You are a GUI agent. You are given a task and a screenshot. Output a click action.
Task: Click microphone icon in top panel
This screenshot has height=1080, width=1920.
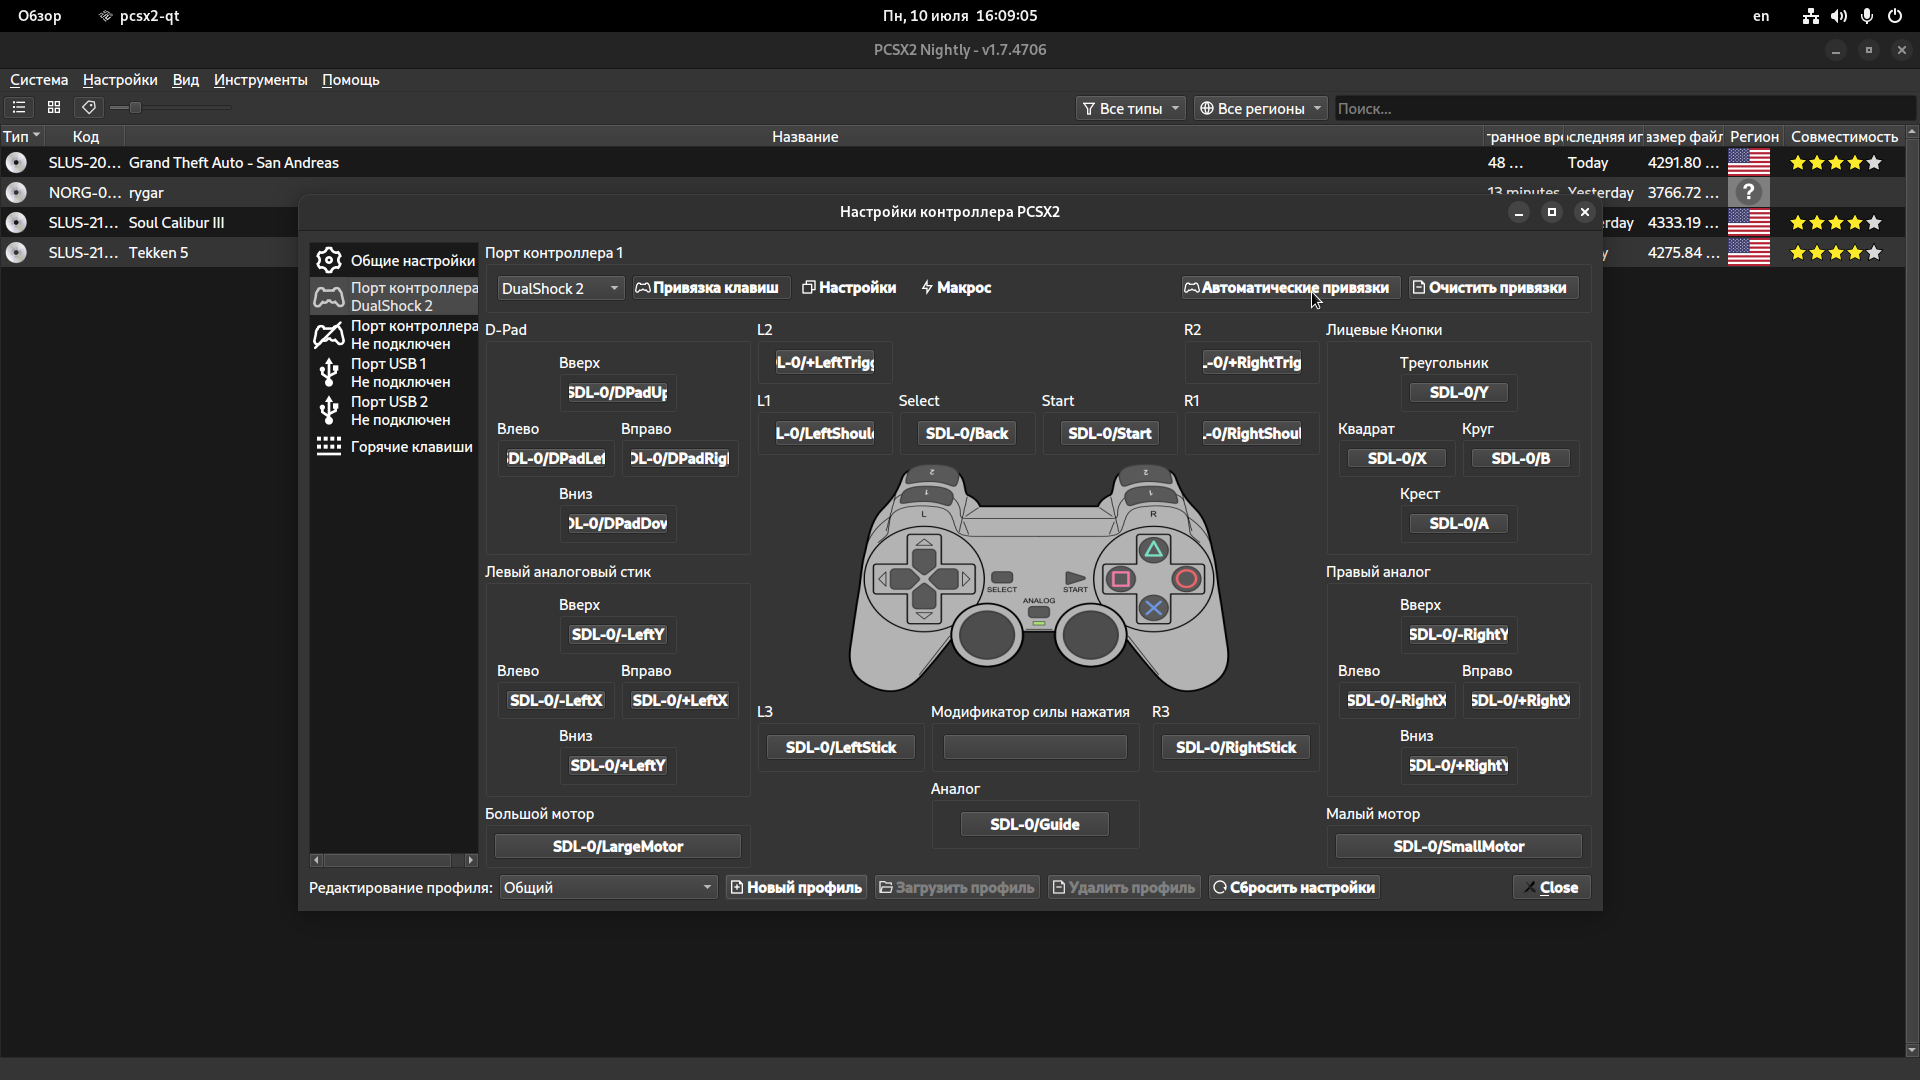[1867, 16]
